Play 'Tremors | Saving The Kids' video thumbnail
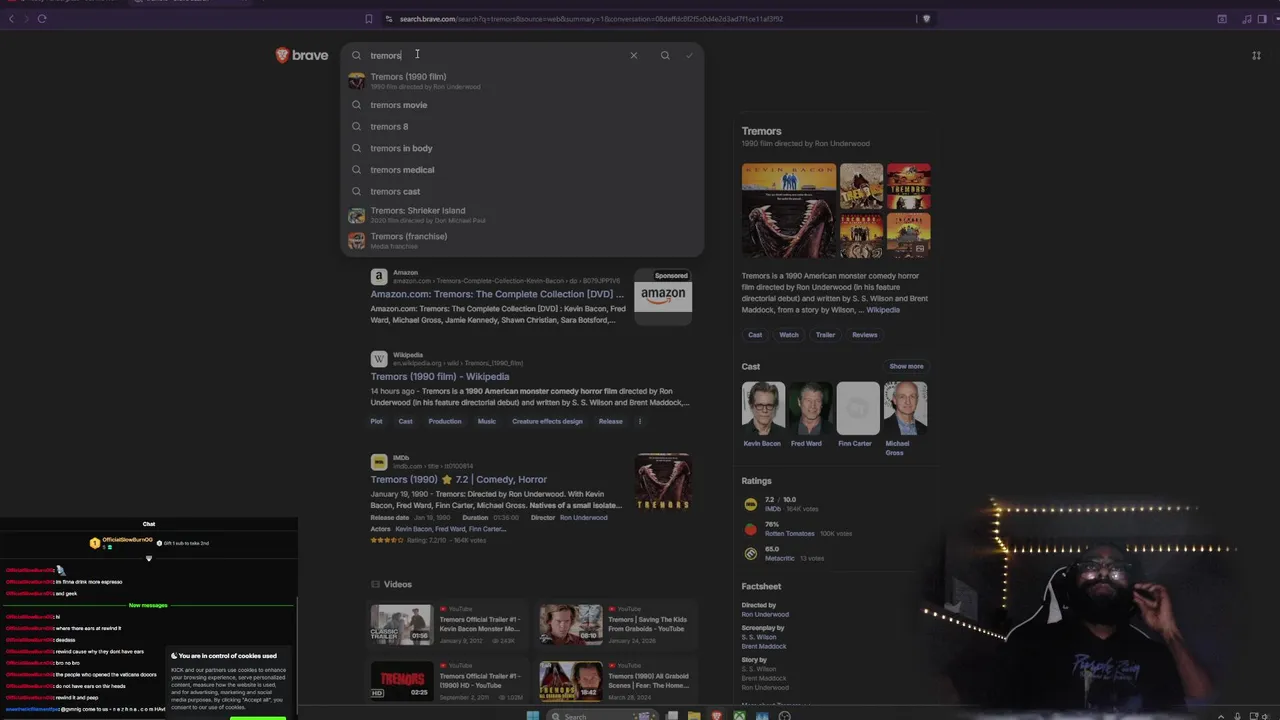This screenshot has height=720, width=1280. coord(571,624)
